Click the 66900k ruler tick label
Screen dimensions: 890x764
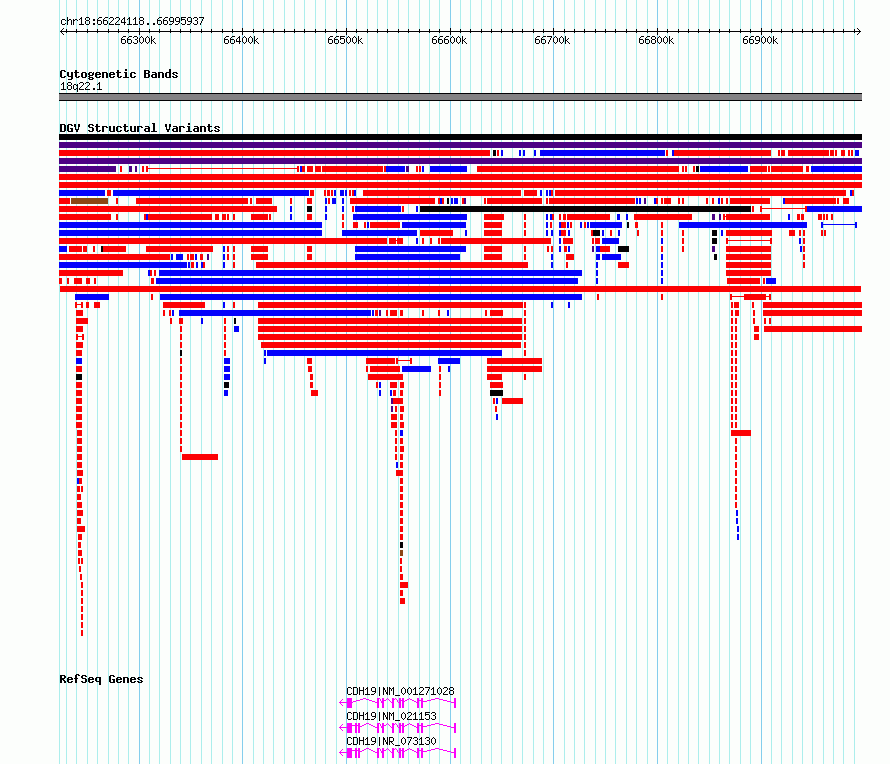click(x=760, y=40)
